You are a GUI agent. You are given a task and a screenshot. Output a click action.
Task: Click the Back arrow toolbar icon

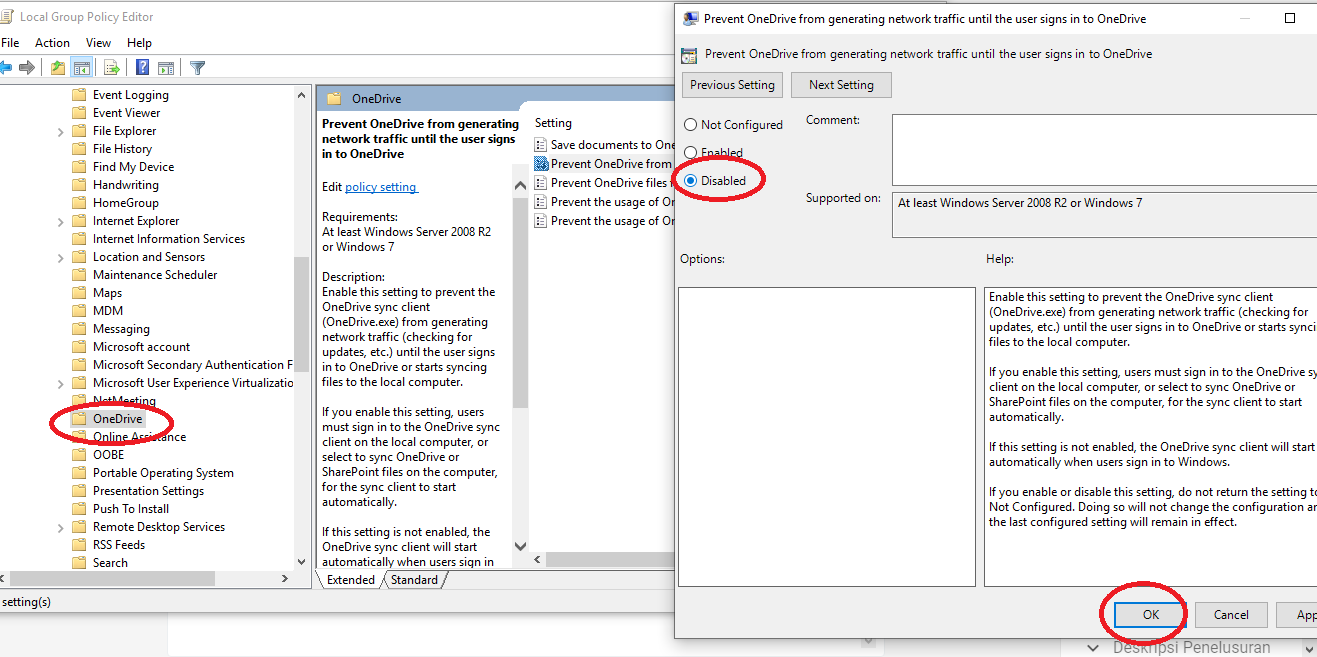click(x=6, y=68)
